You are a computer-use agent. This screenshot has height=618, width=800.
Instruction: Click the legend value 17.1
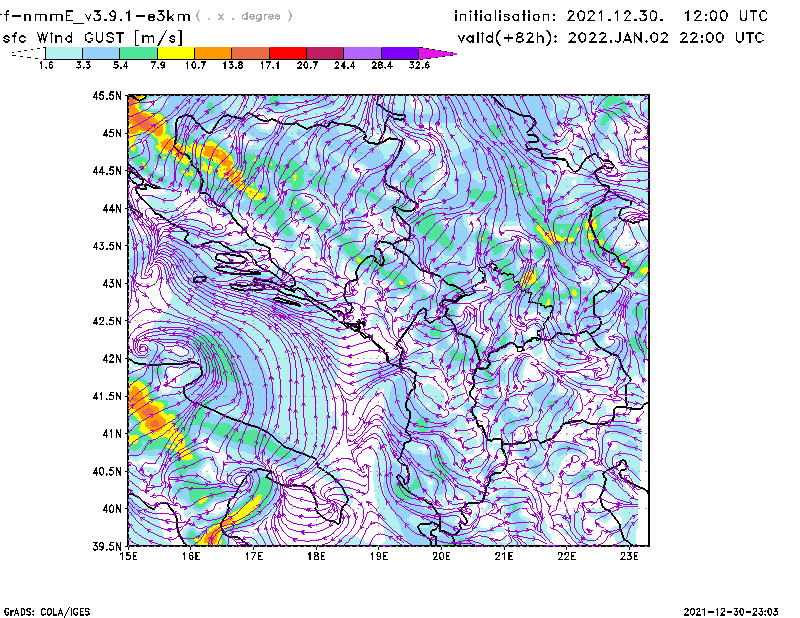pyautogui.click(x=270, y=65)
